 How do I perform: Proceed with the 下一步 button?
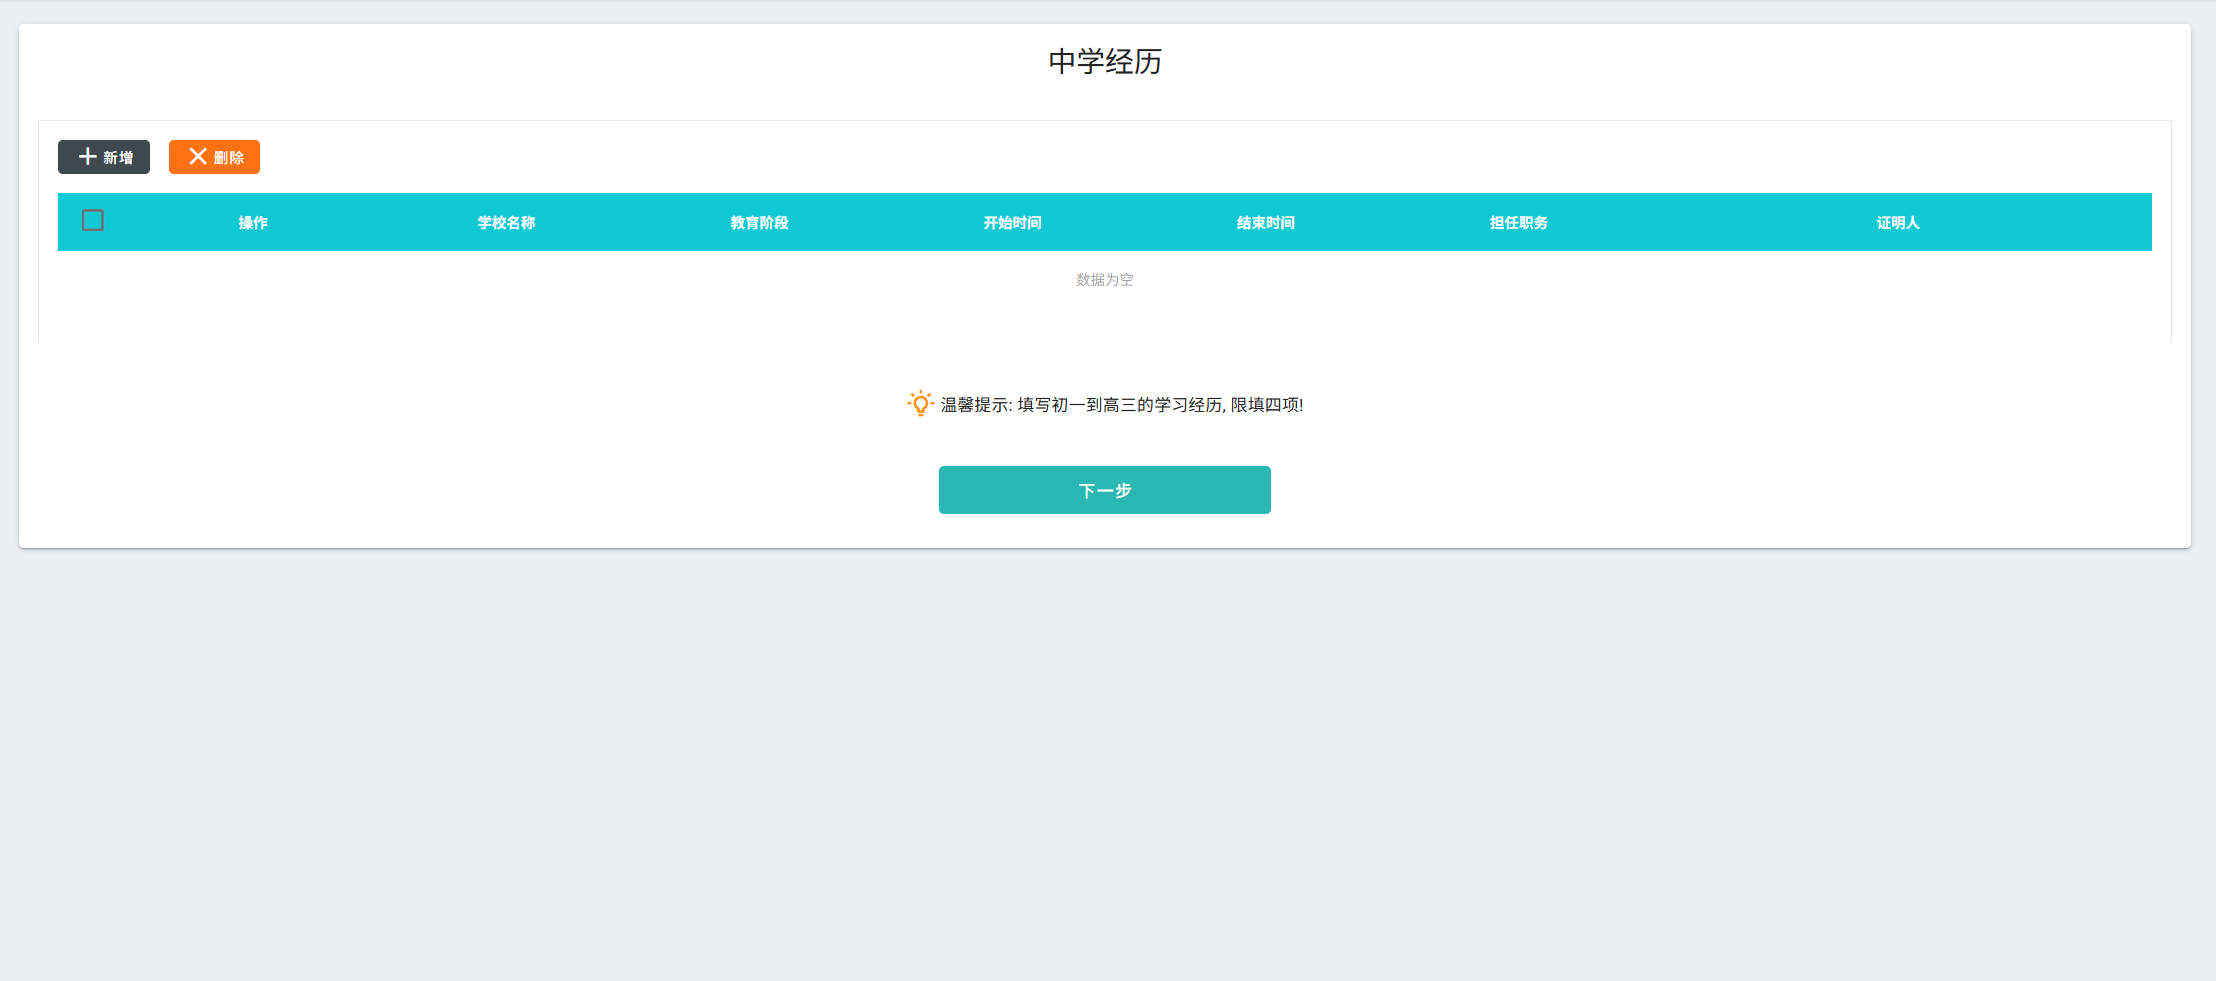[x=1104, y=490]
